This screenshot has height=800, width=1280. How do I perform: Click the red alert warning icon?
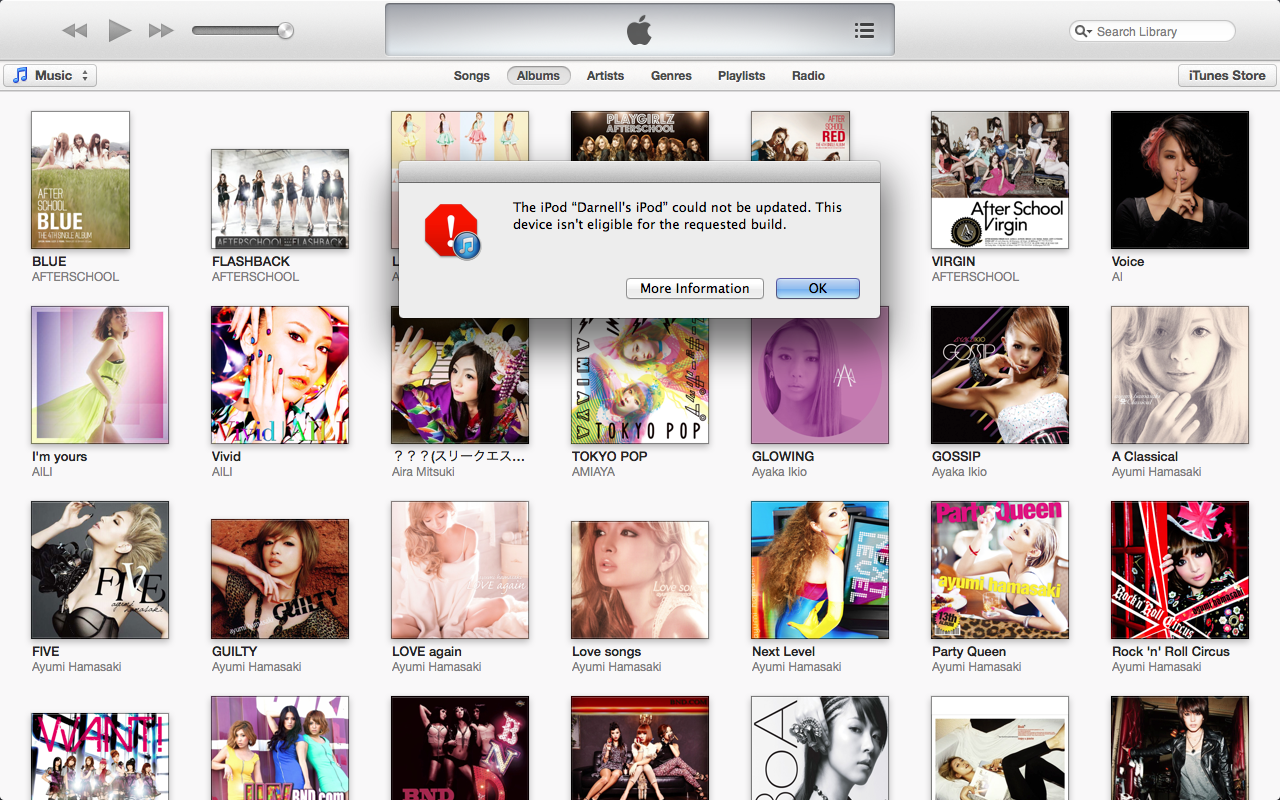pyautogui.click(x=452, y=232)
